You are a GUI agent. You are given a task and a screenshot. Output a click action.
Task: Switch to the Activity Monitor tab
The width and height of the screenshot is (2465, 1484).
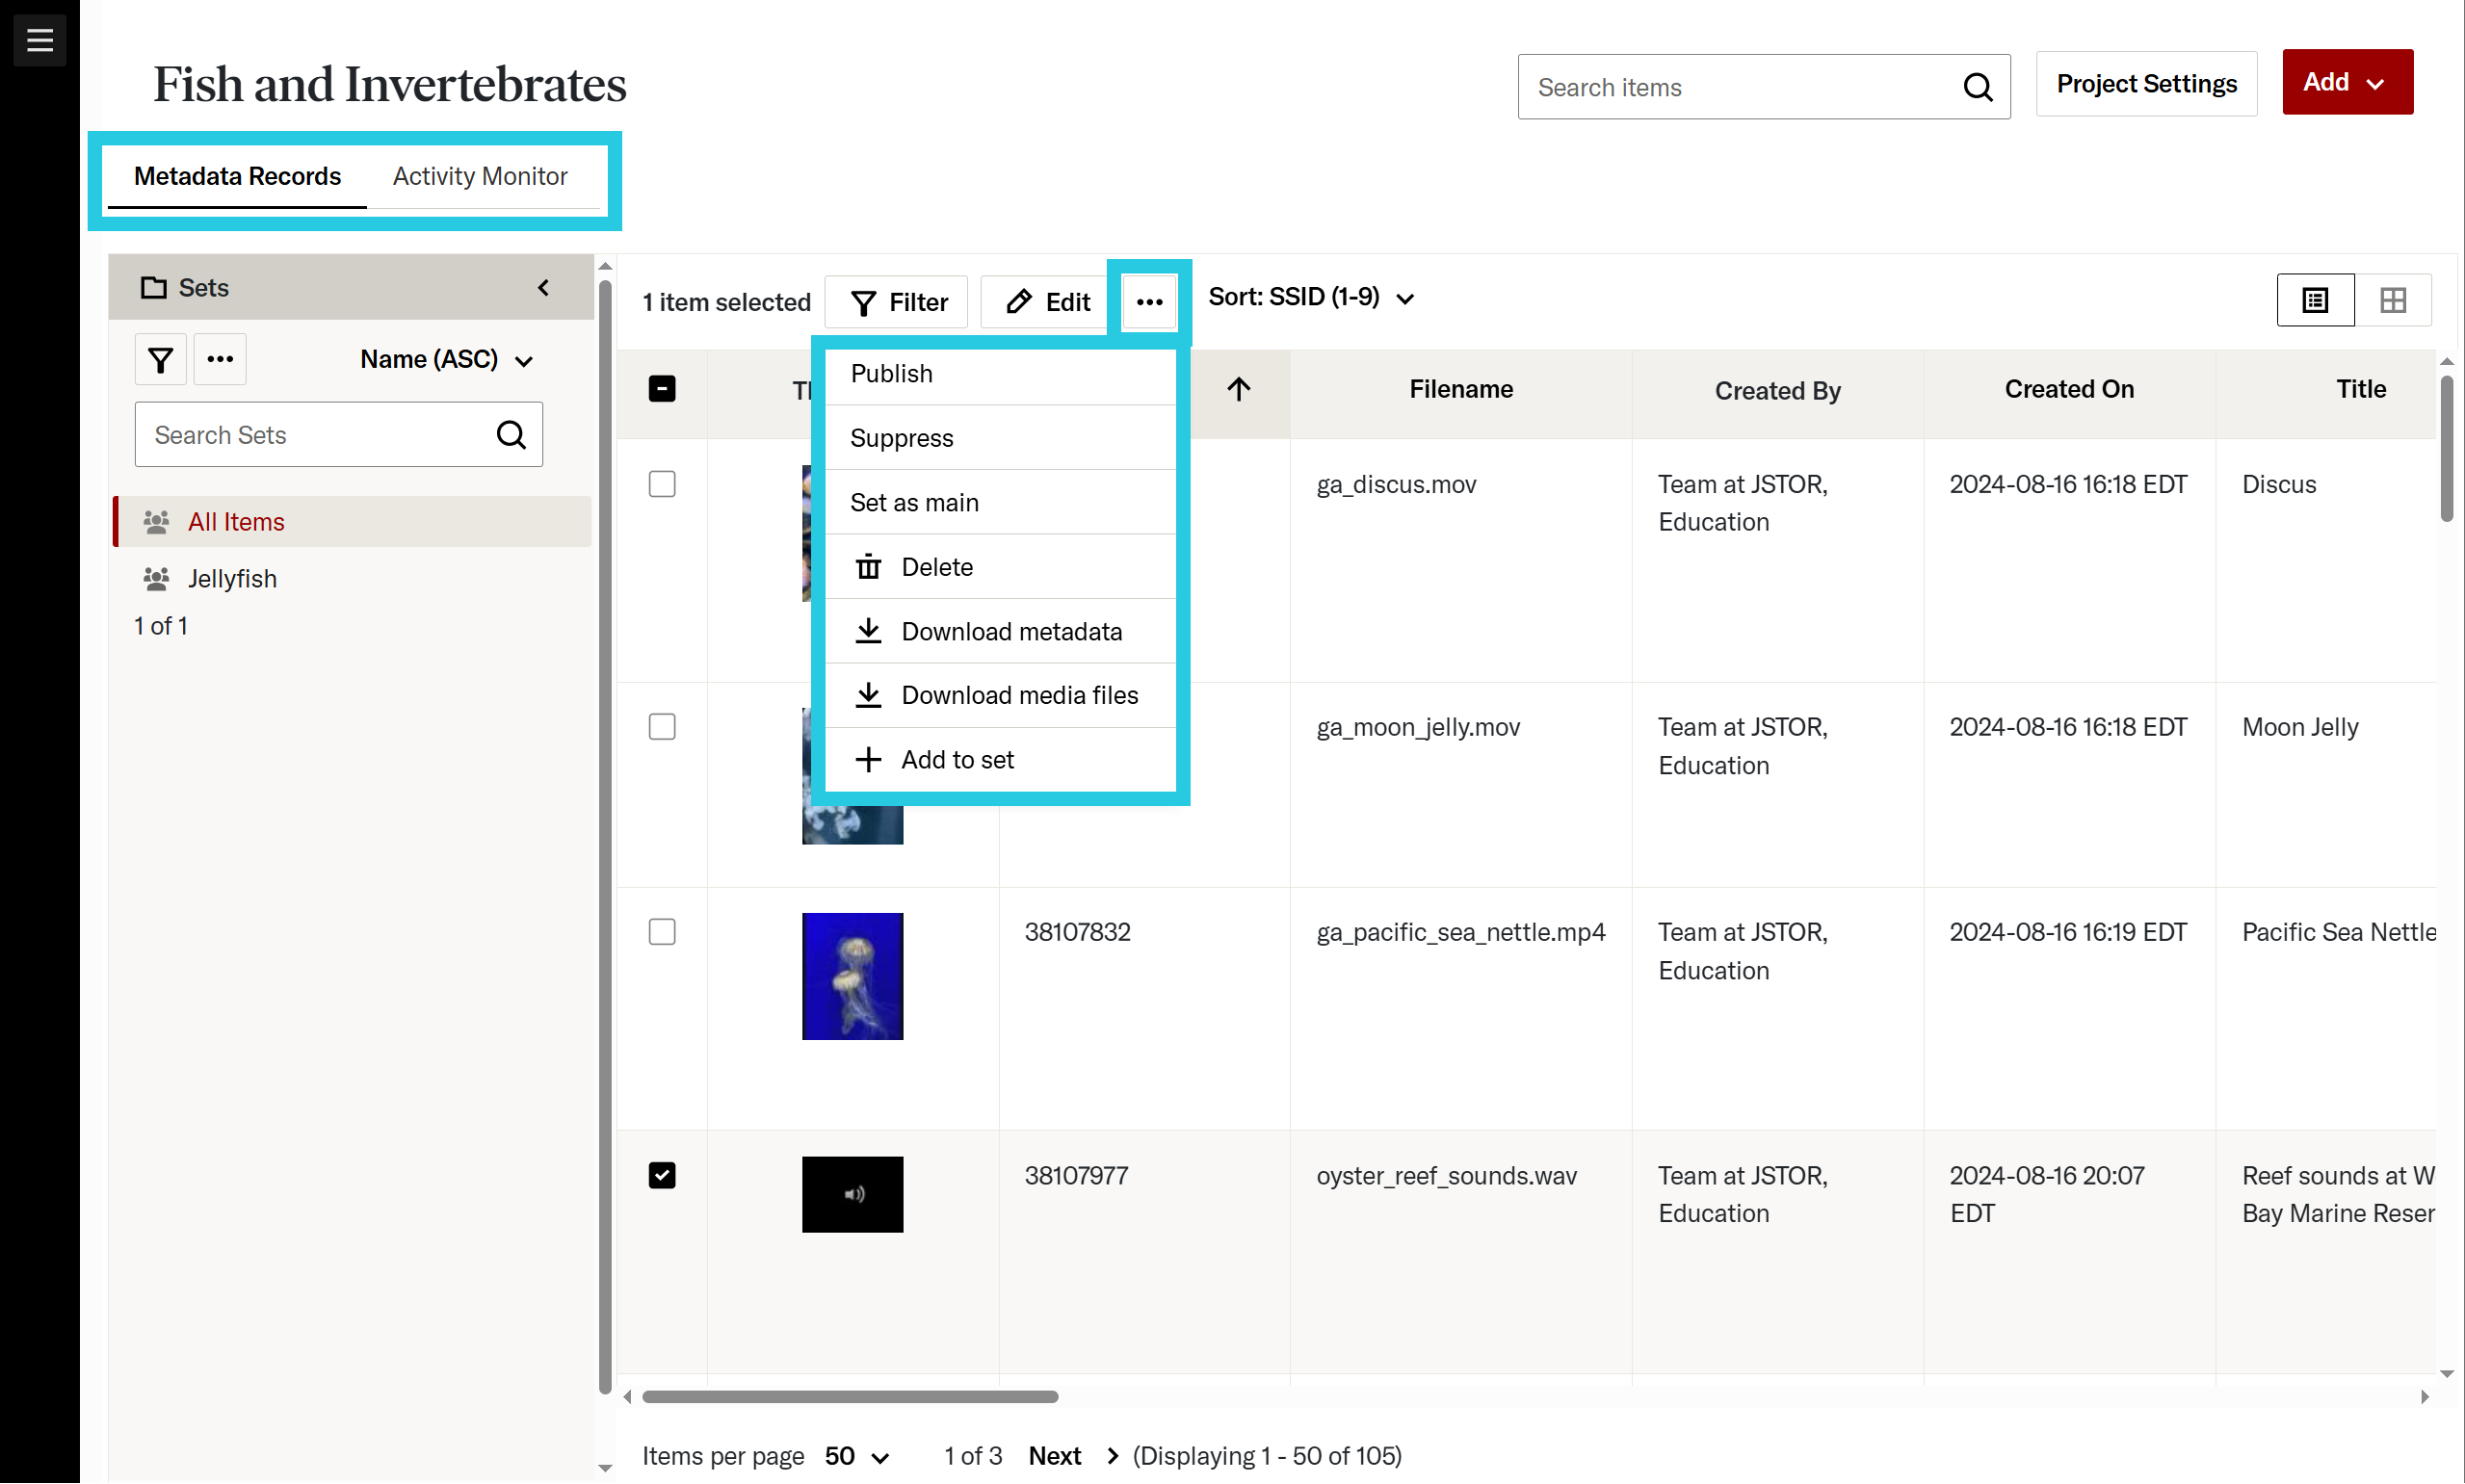point(480,176)
